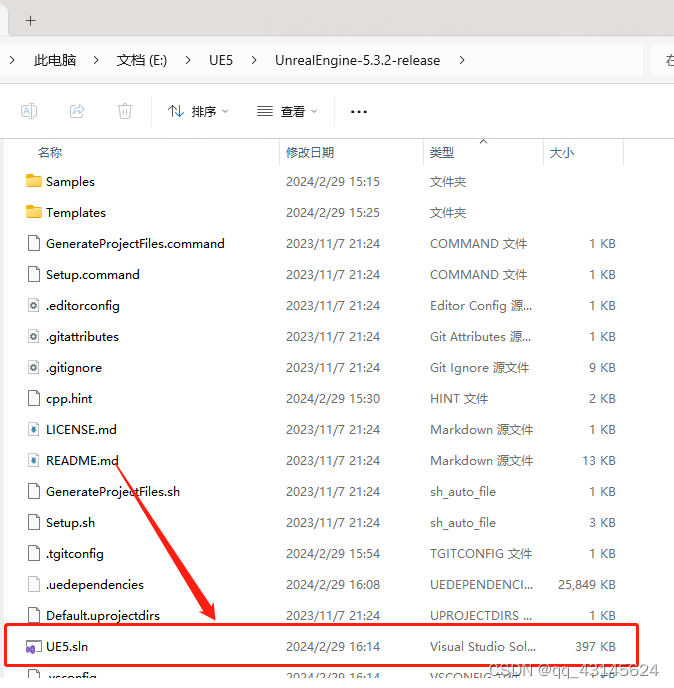This screenshot has height=688, width=674.
Task: Select the Samples folder icon
Action: pos(34,181)
